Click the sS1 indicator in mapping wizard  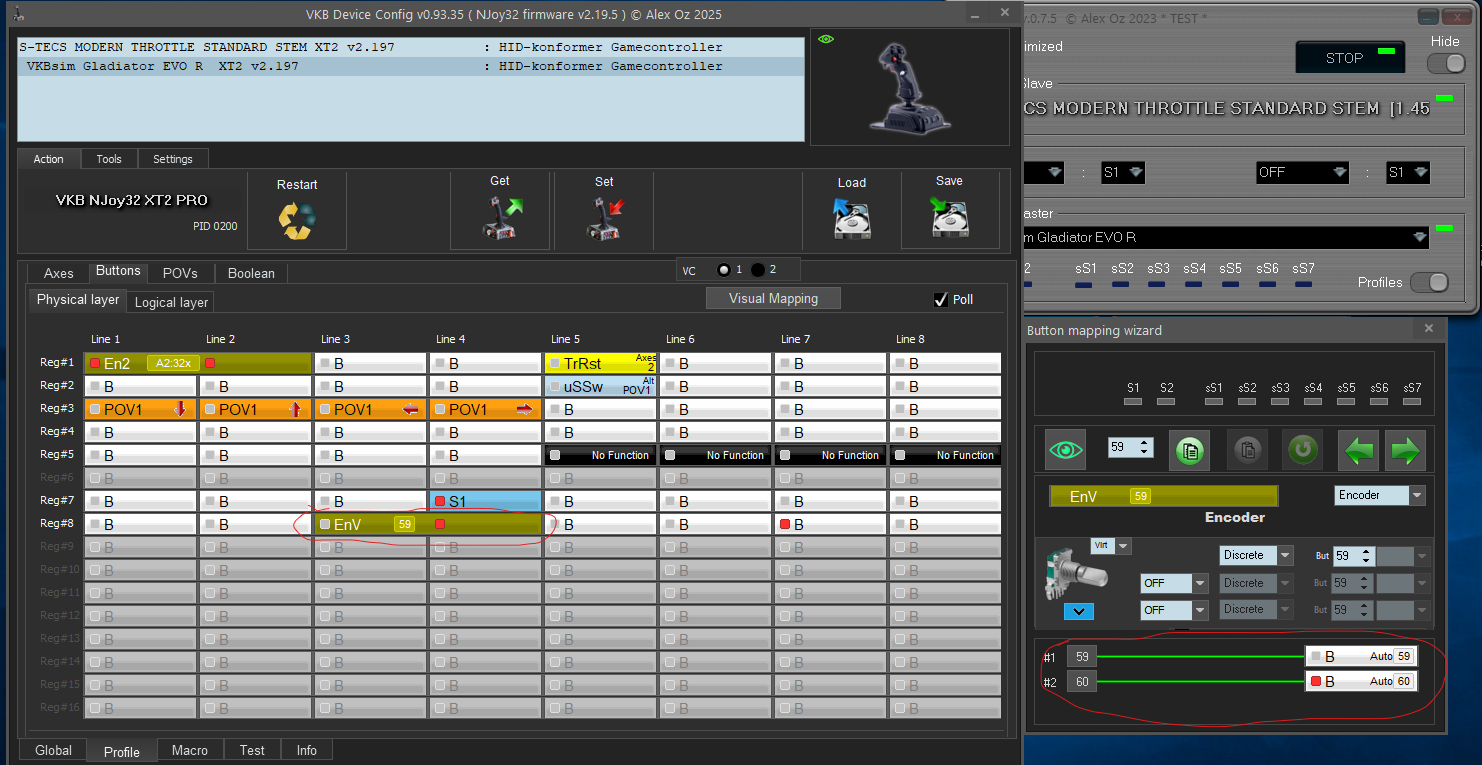coord(1214,401)
